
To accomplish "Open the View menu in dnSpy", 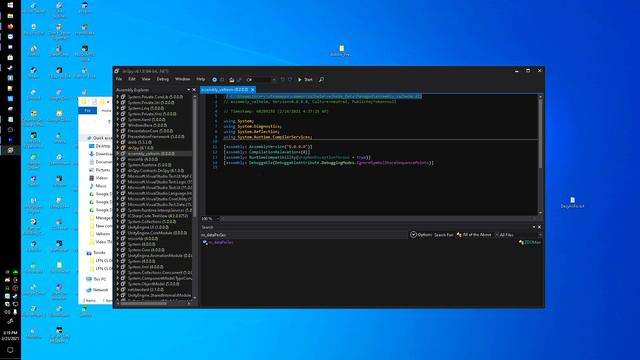I will (146, 79).
